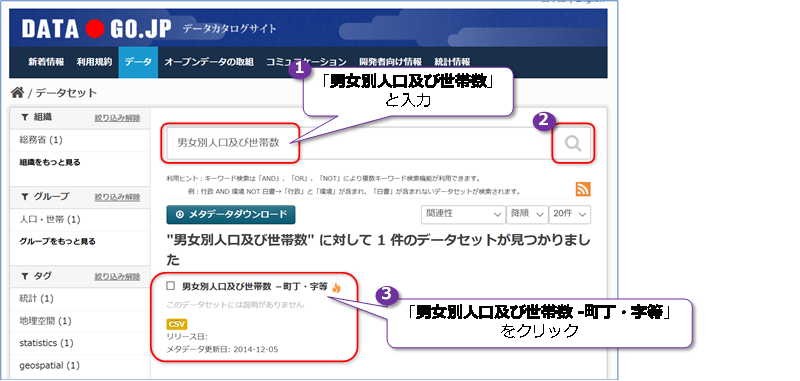Filter by 総務省 (1) organization
The width and height of the screenshot is (800, 381).
[x=41, y=140]
